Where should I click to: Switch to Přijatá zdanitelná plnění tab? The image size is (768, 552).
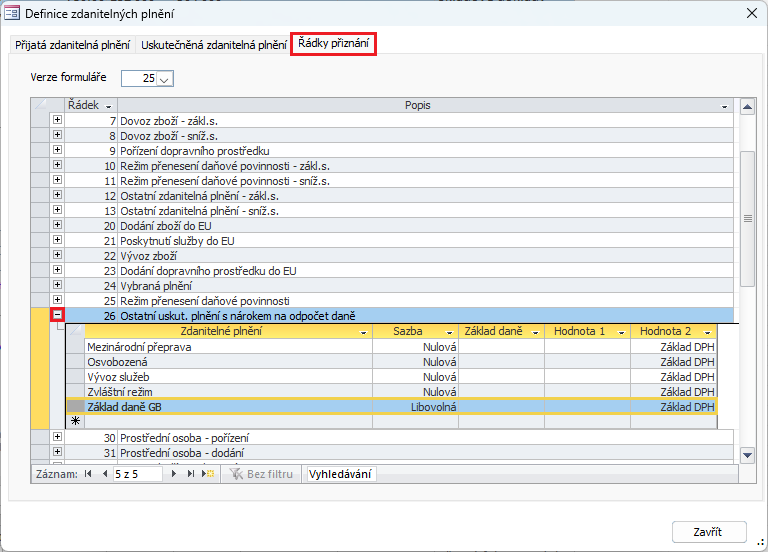[x=72, y=45]
